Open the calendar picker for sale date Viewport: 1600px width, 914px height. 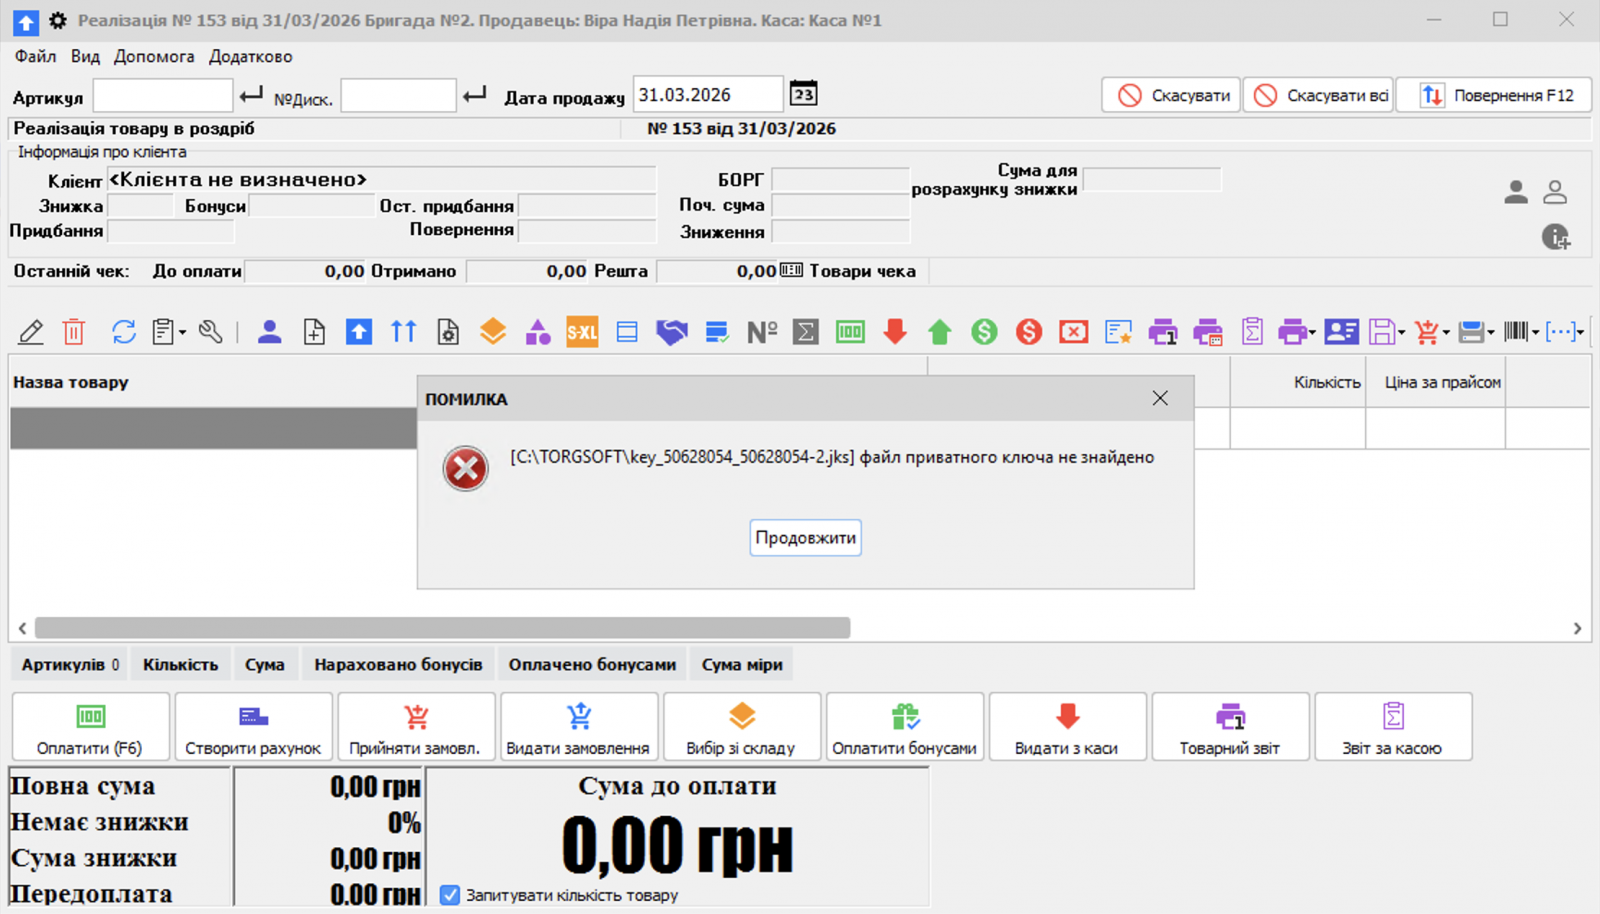click(x=803, y=94)
